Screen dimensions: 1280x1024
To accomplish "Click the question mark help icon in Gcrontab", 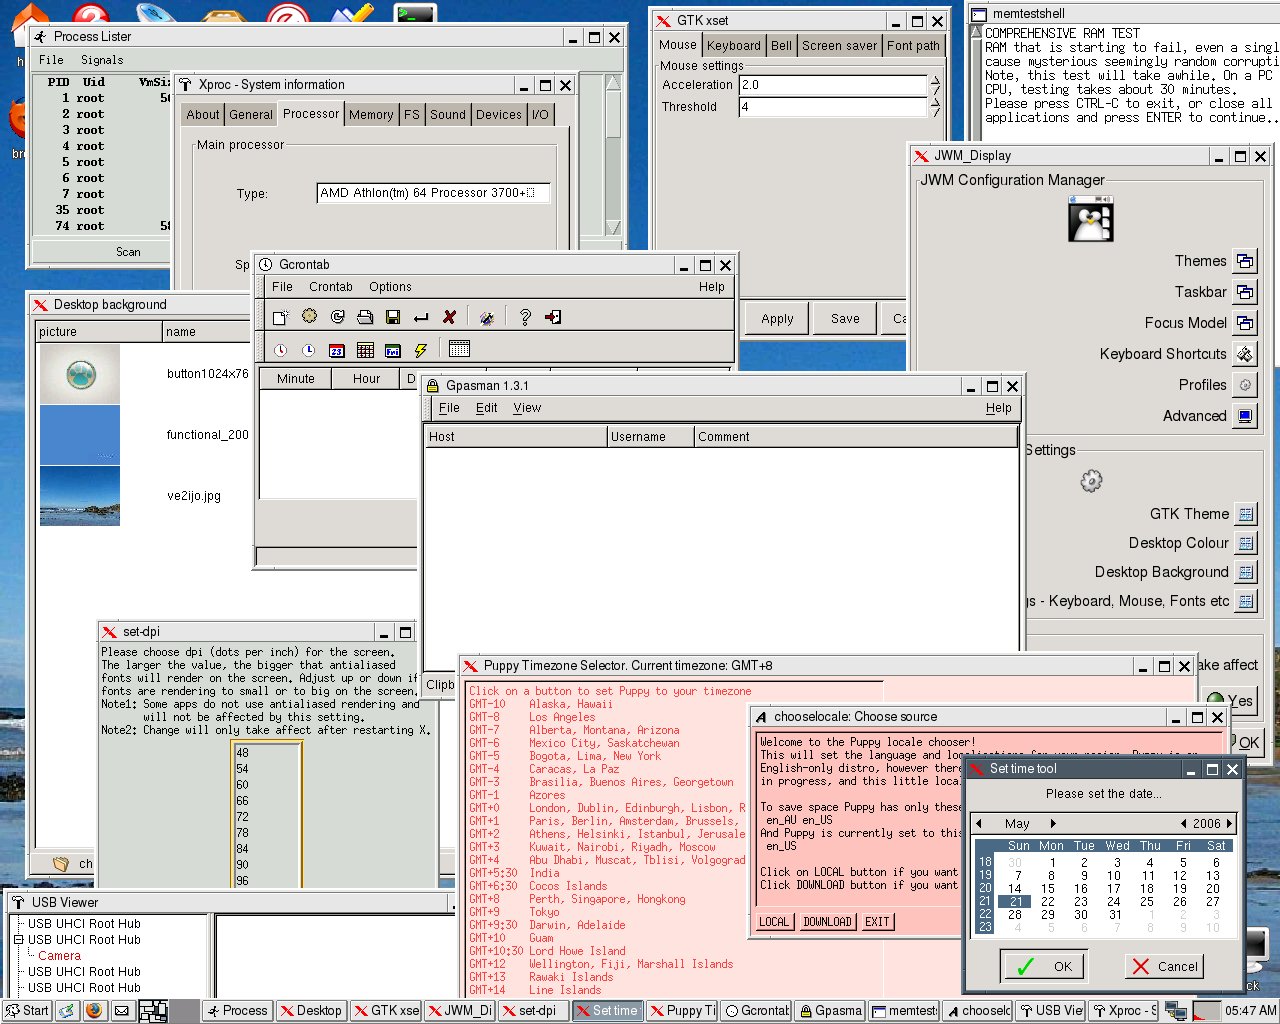I will (x=525, y=317).
